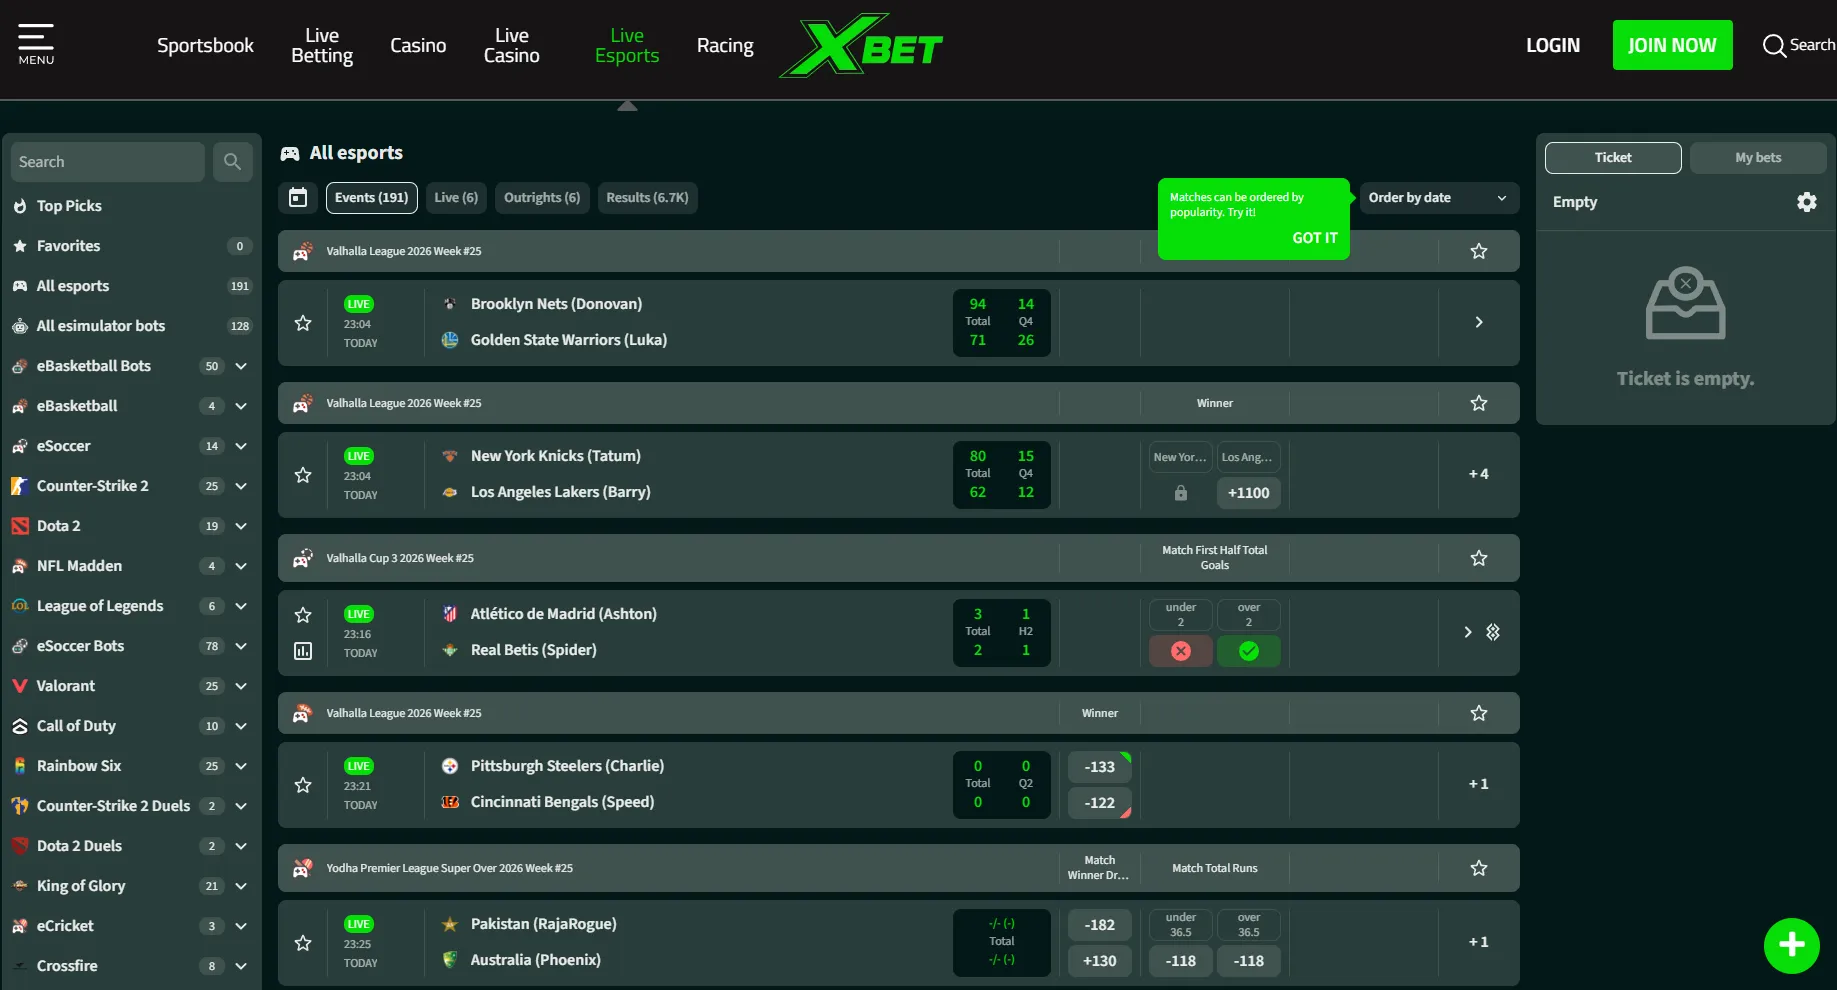Open the Racing section
The width and height of the screenshot is (1837, 990).
(725, 46)
